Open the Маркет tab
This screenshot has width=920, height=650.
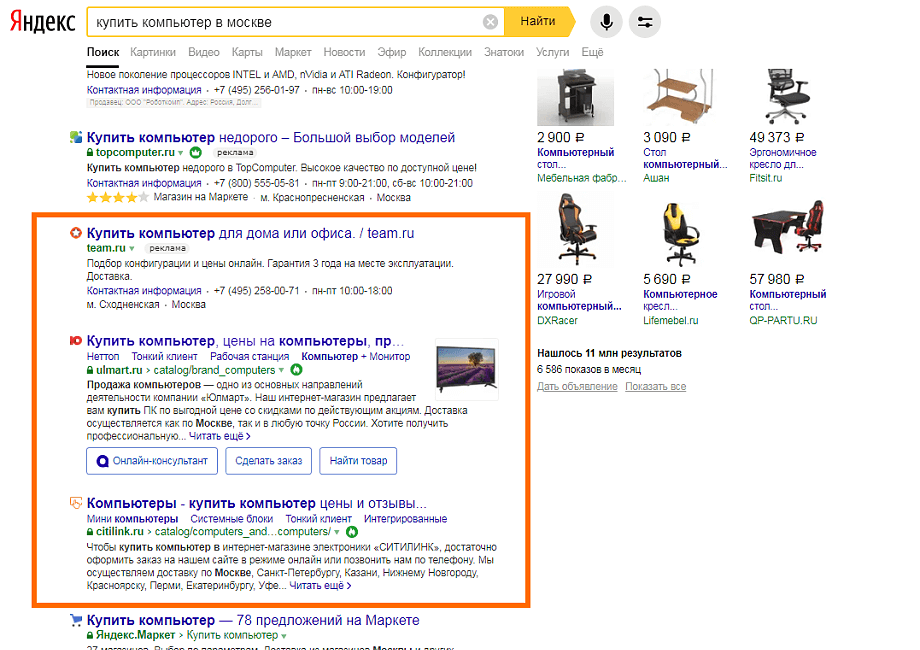[293, 52]
